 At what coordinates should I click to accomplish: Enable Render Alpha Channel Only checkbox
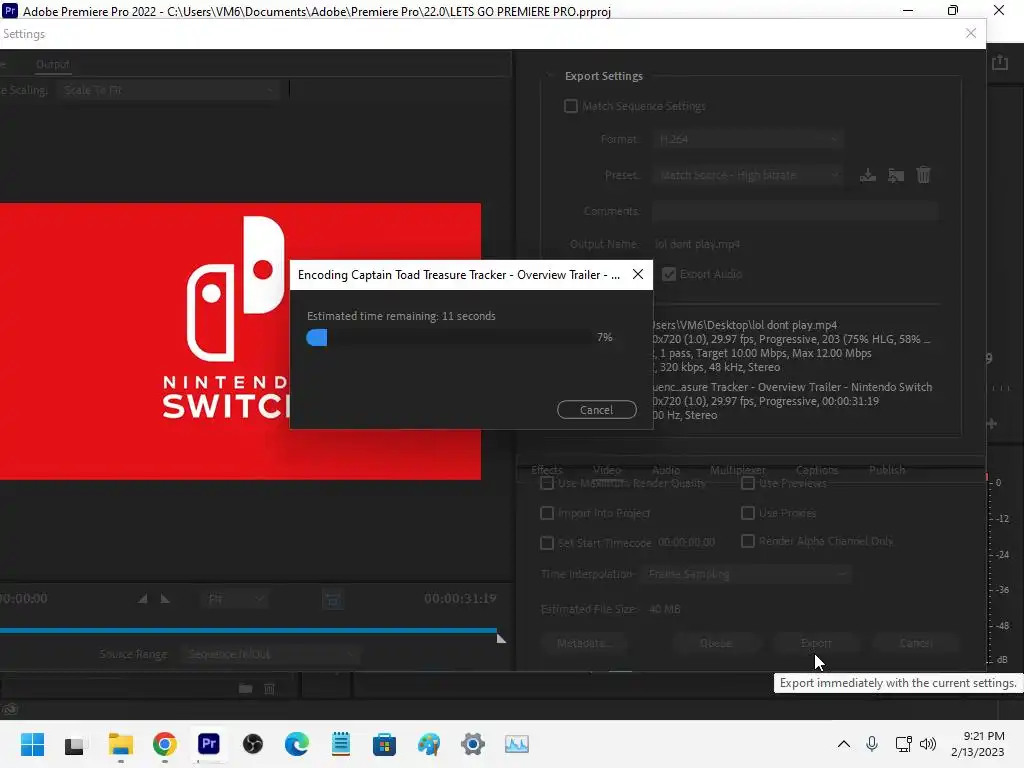[748, 541]
